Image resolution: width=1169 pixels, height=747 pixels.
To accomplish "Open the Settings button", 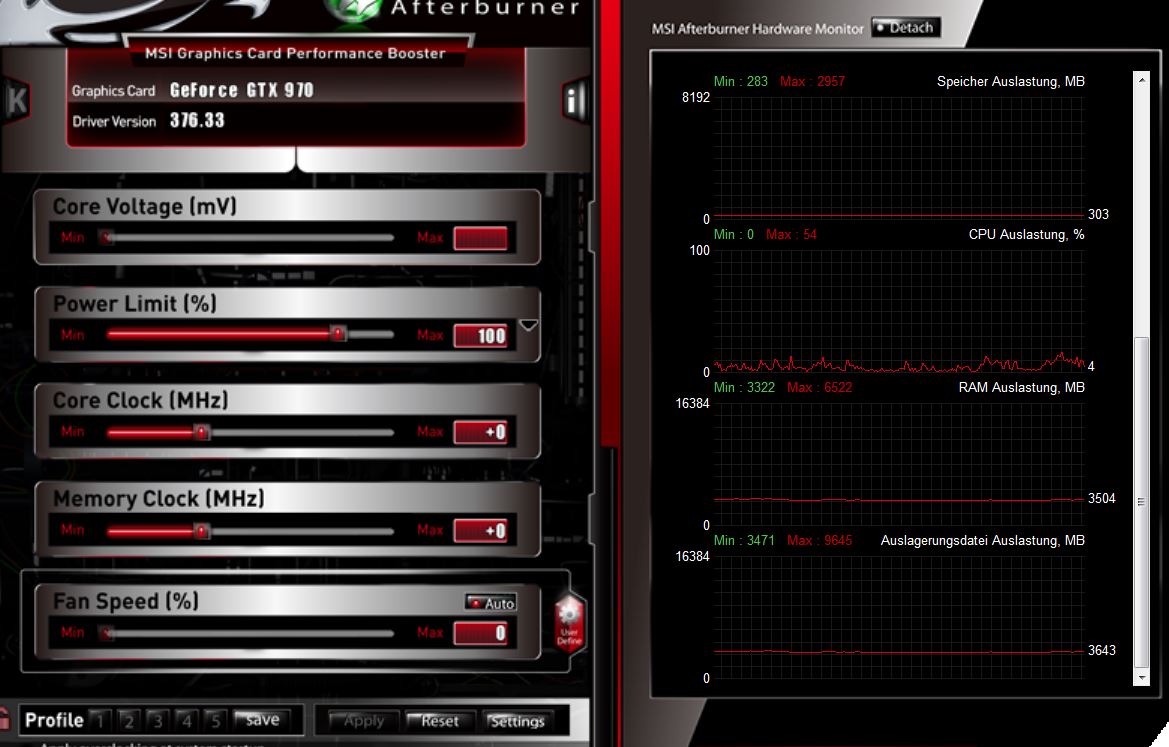I will click(518, 721).
